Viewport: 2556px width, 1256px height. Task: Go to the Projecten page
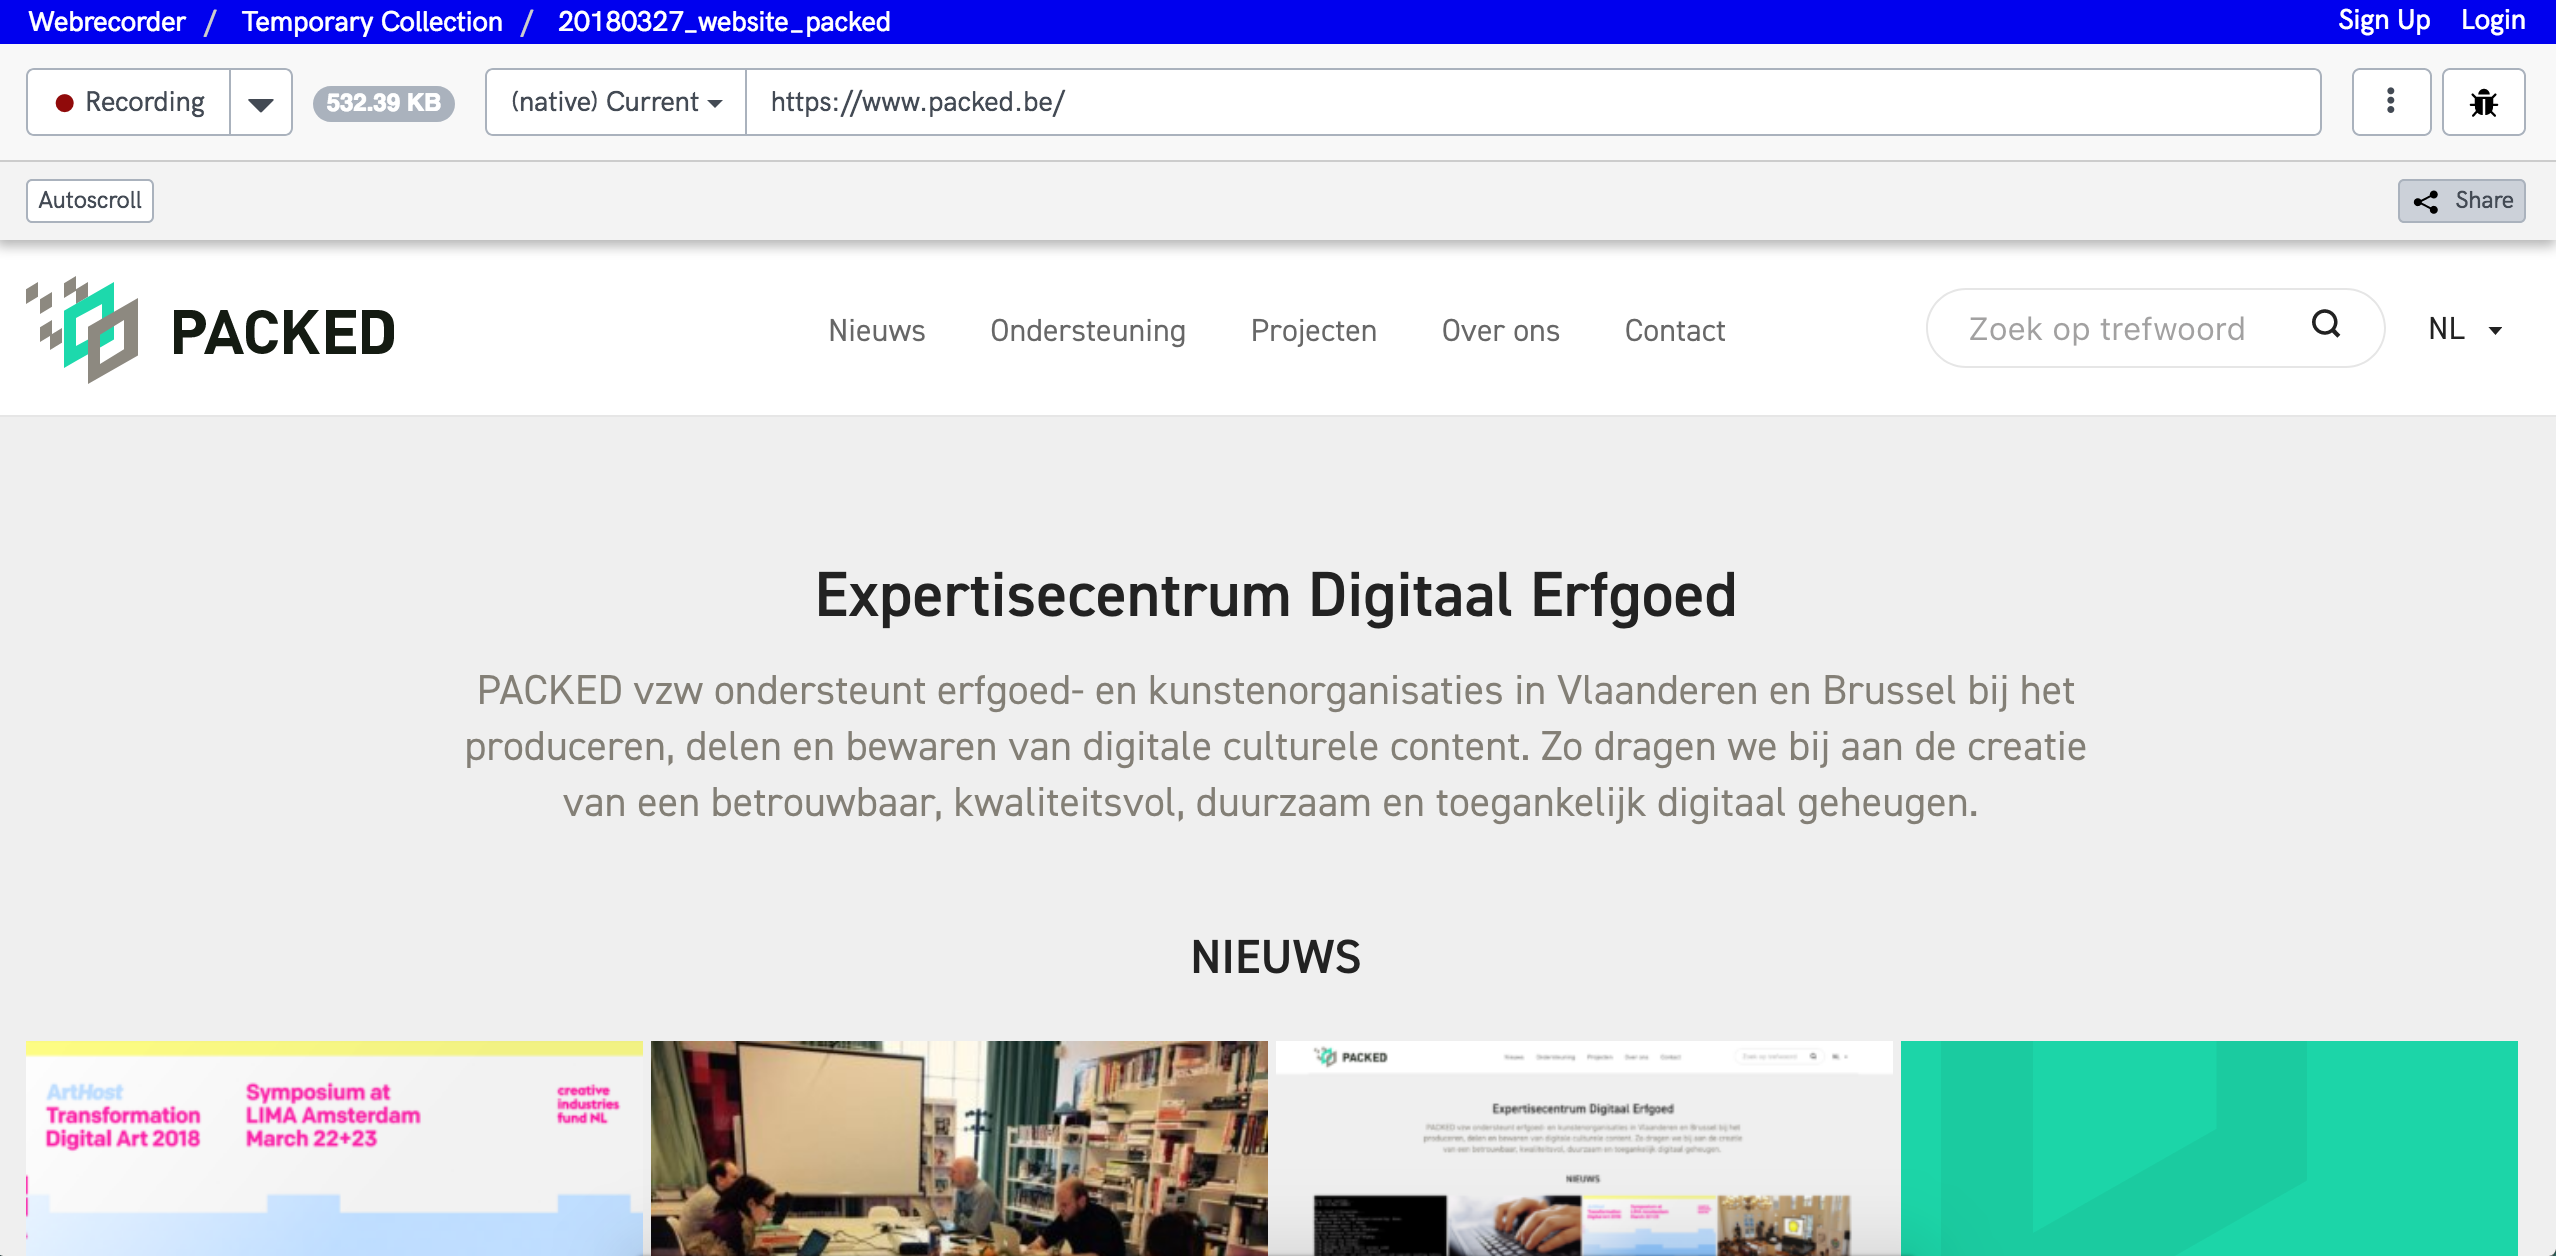[1313, 331]
